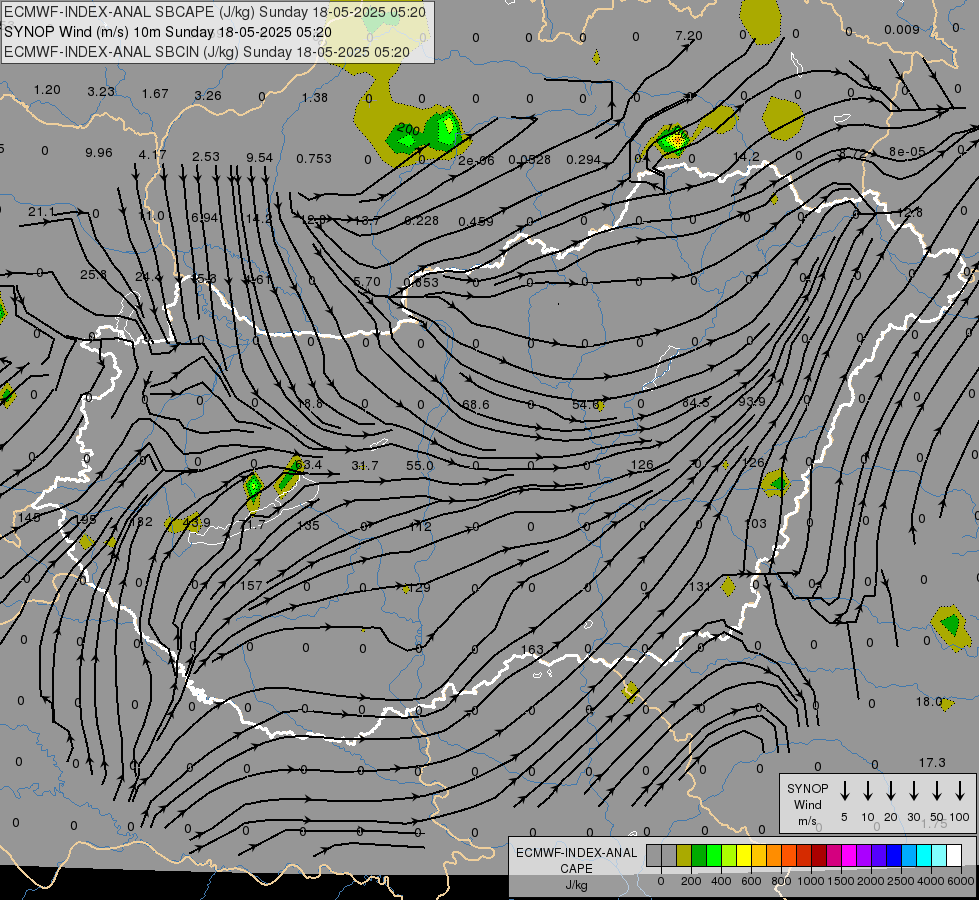
Task: Click the map value 0.753
Action: pyautogui.click(x=314, y=159)
